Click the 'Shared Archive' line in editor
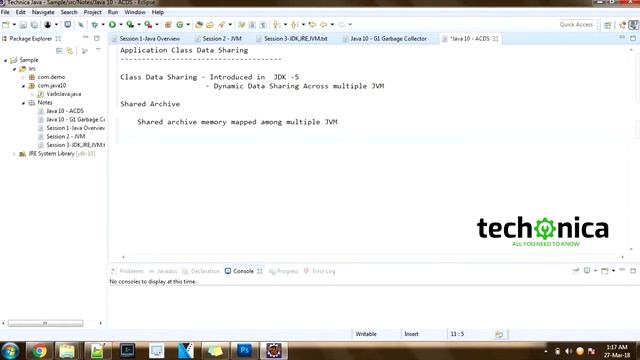640x360 pixels. pos(150,104)
